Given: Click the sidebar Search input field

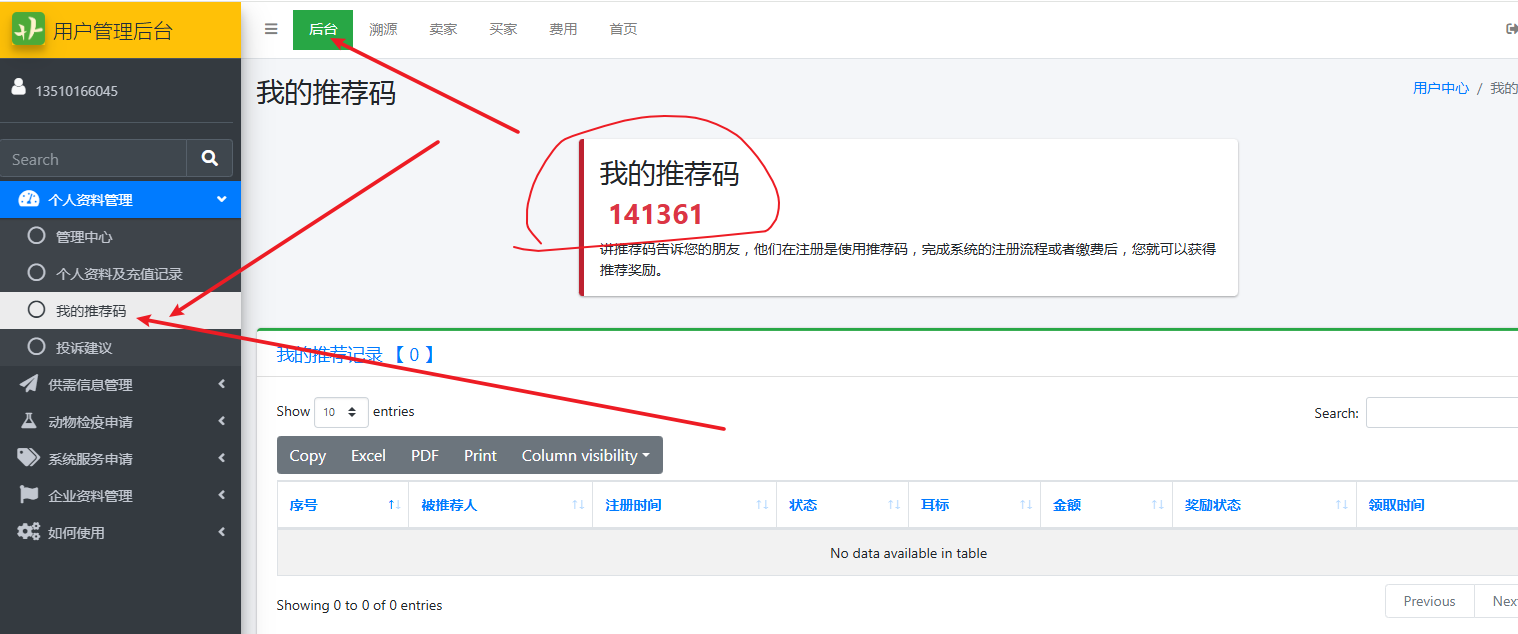Looking at the screenshot, I should [x=94, y=158].
